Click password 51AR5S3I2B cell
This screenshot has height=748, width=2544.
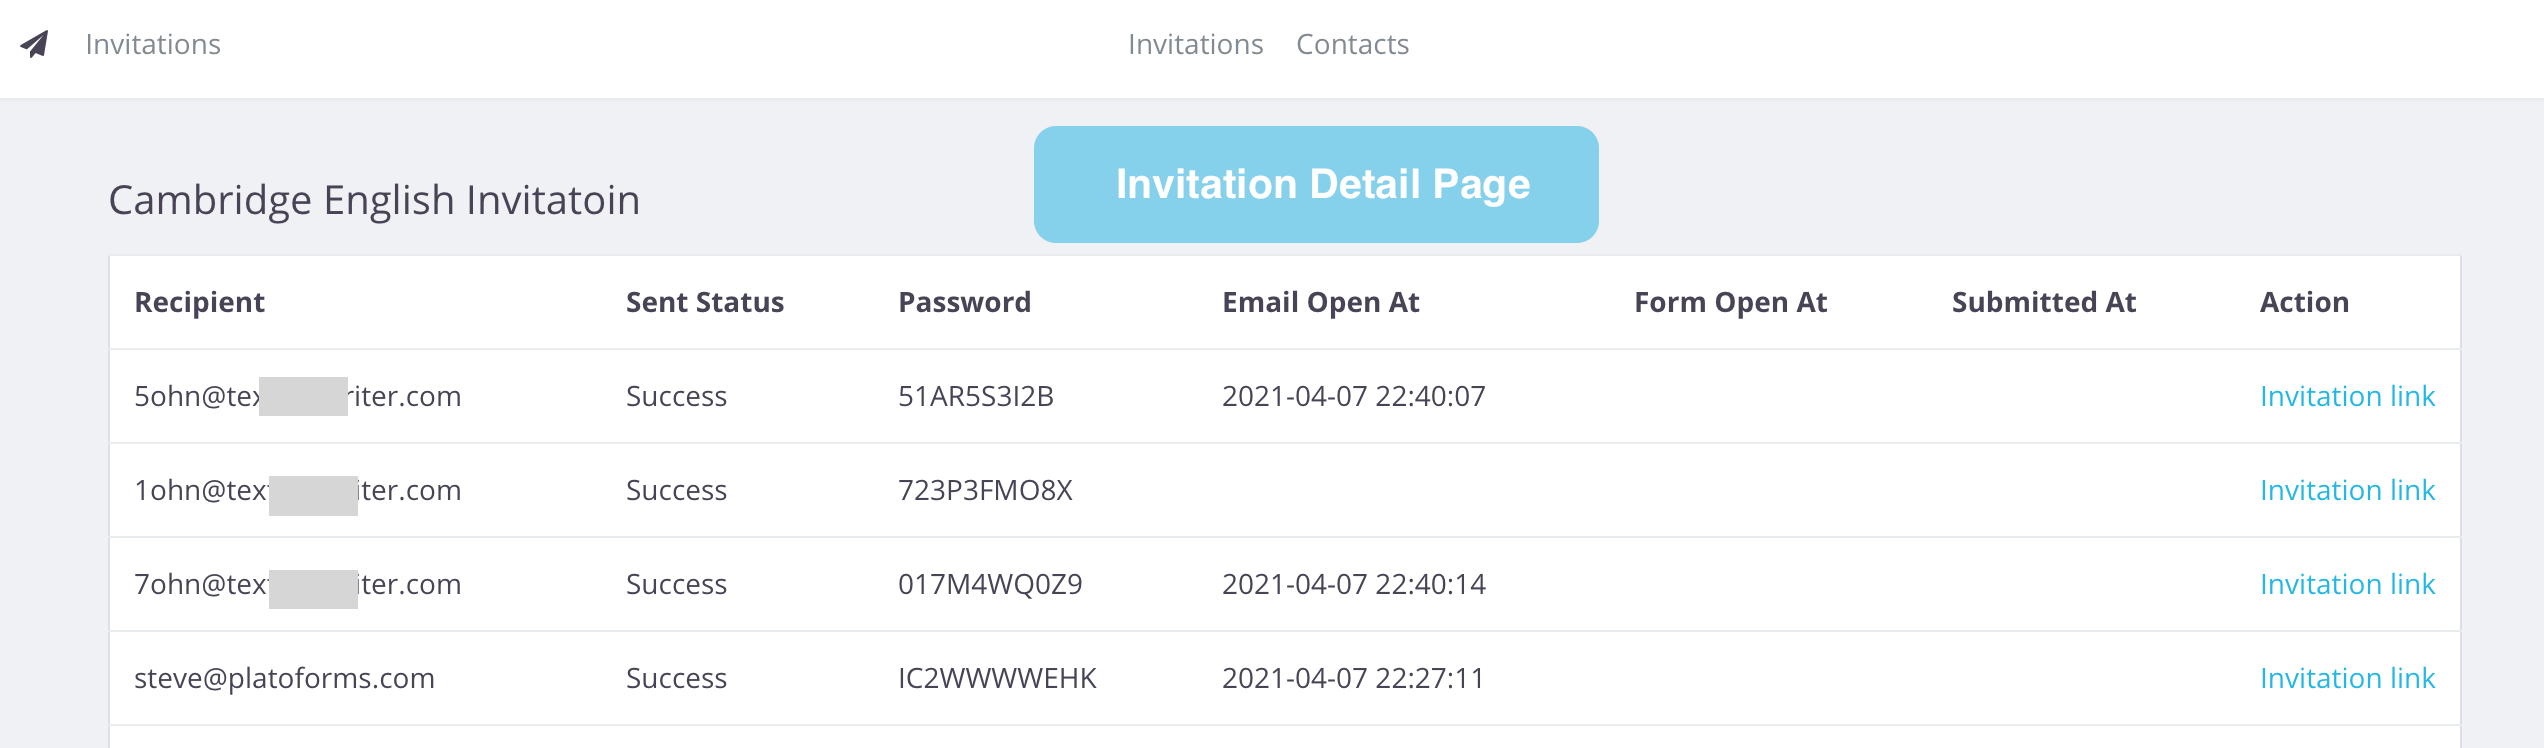click(976, 396)
